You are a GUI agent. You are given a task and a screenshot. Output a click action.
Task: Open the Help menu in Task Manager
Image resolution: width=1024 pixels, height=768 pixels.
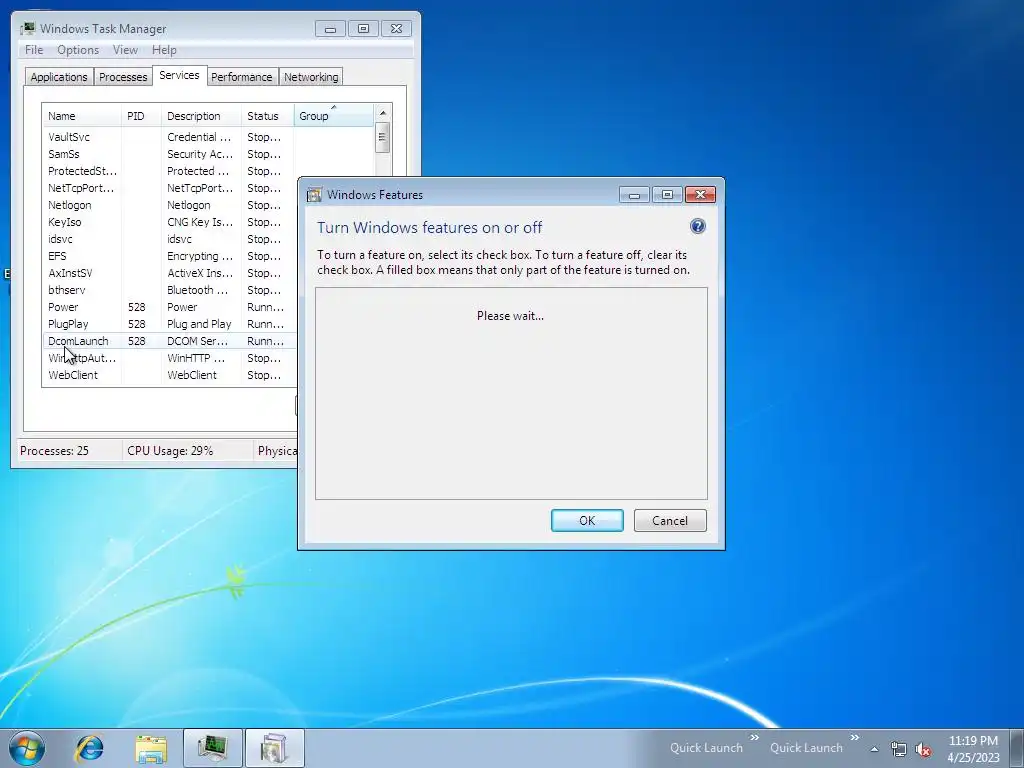coord(164,50)
